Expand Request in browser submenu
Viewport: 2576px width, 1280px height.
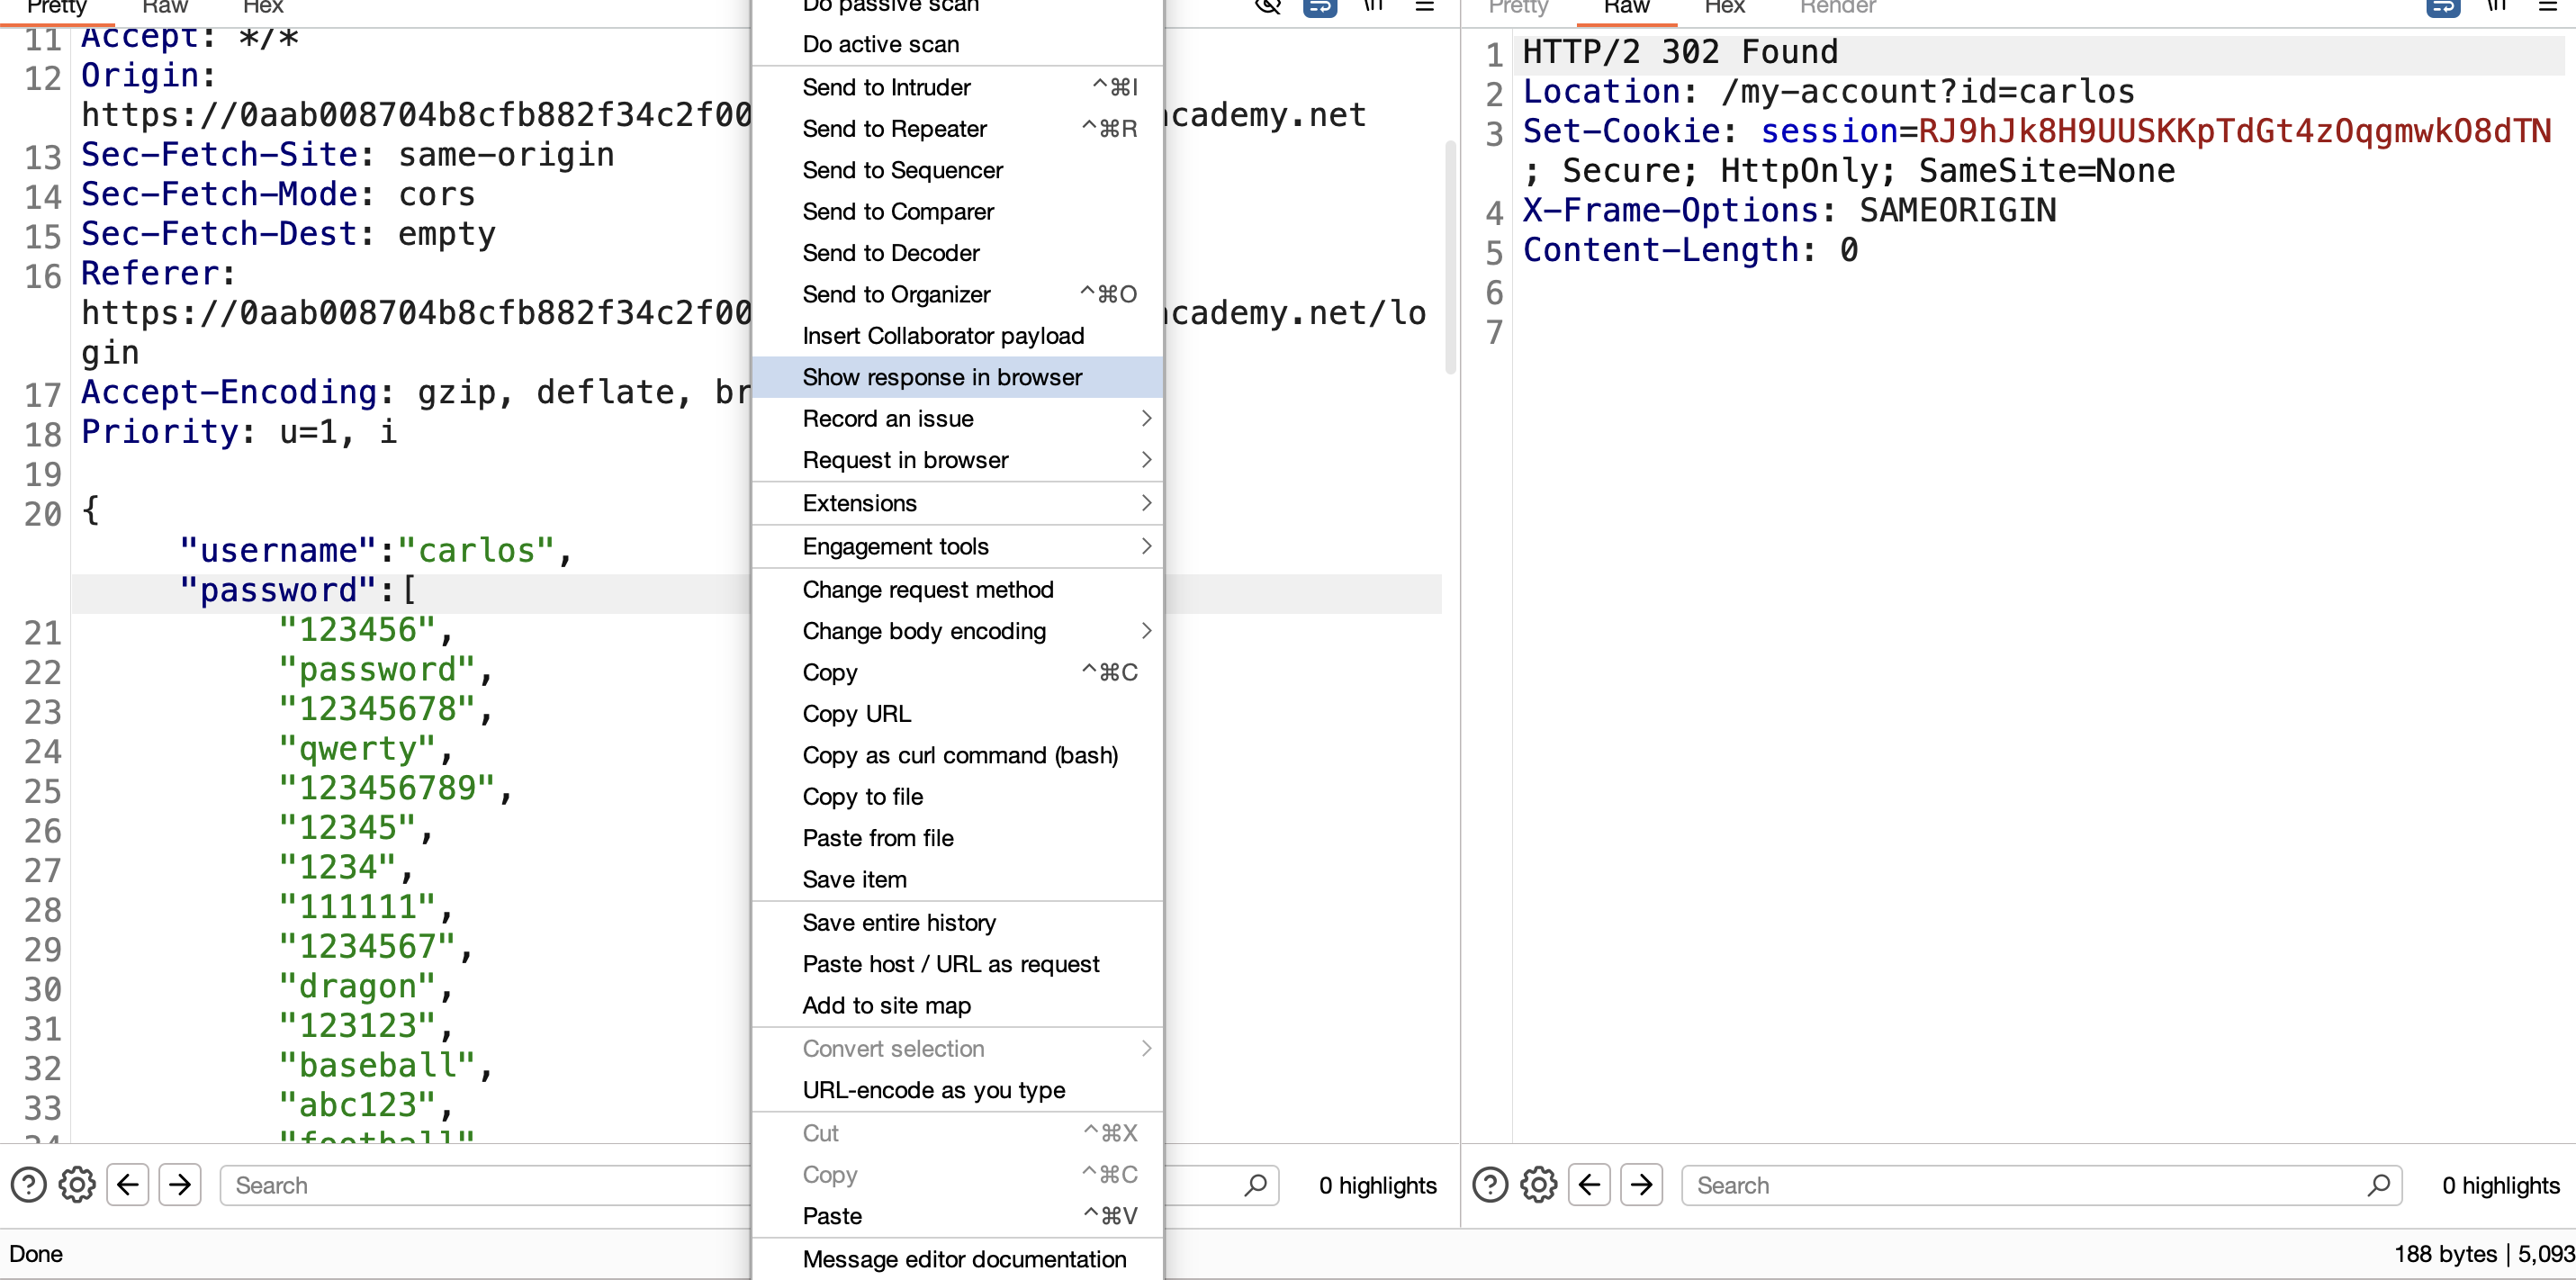[958, 460]
